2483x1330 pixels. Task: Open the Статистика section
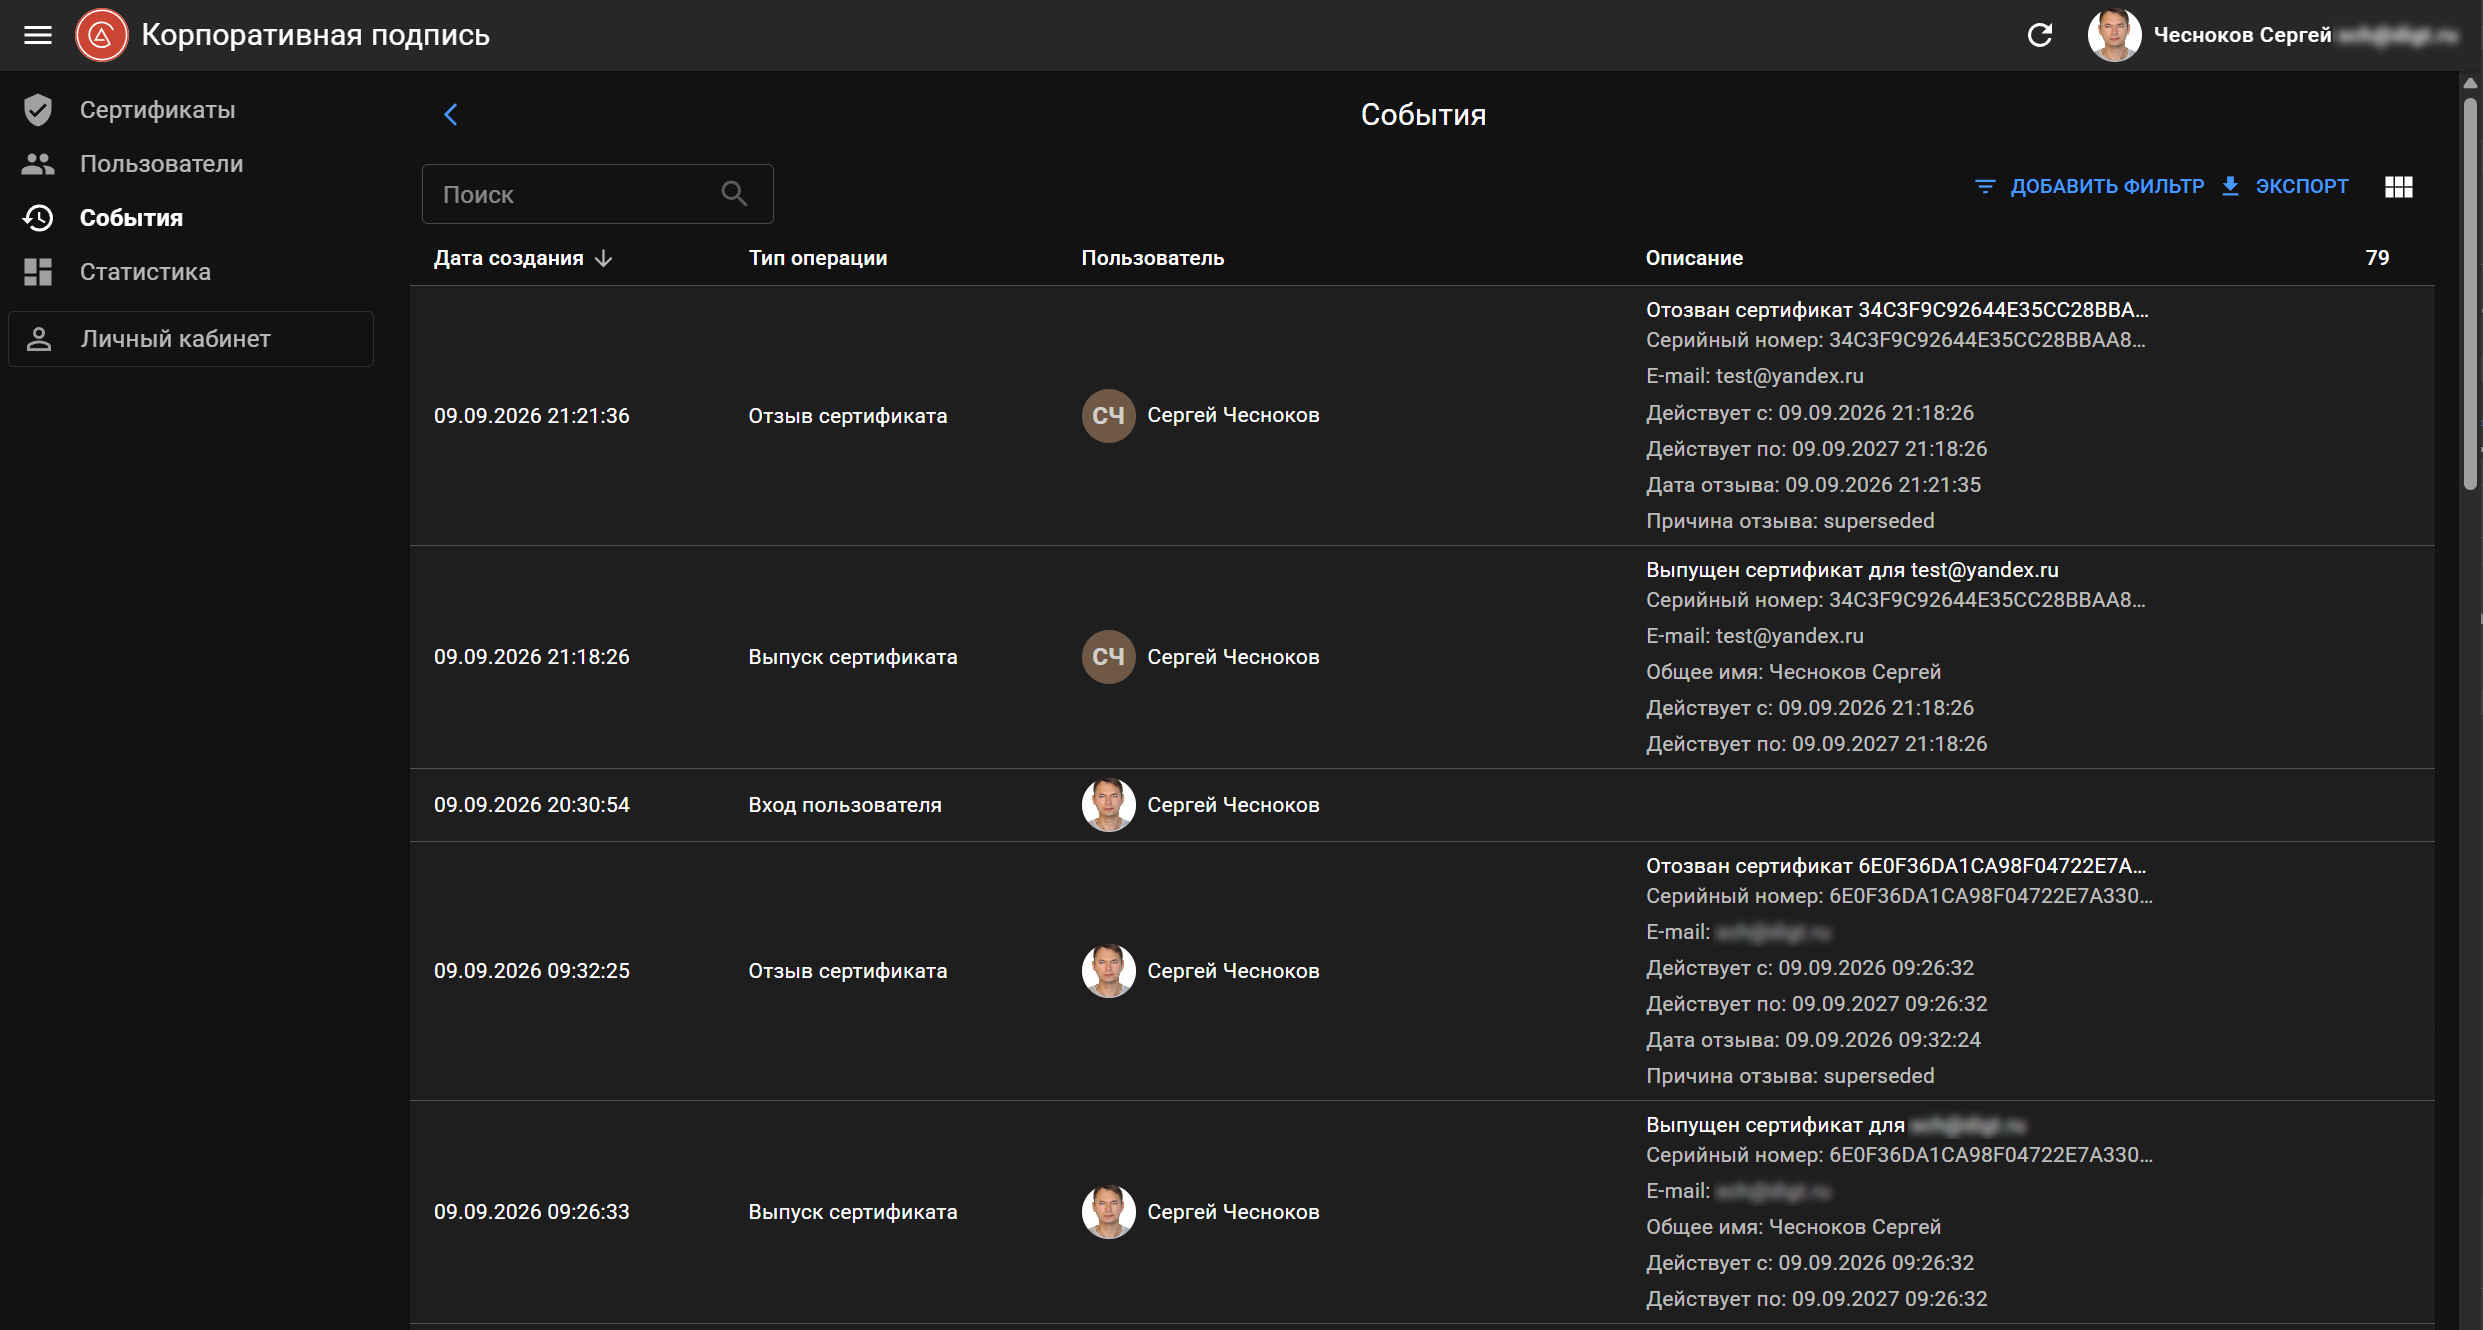click(145, 272)
